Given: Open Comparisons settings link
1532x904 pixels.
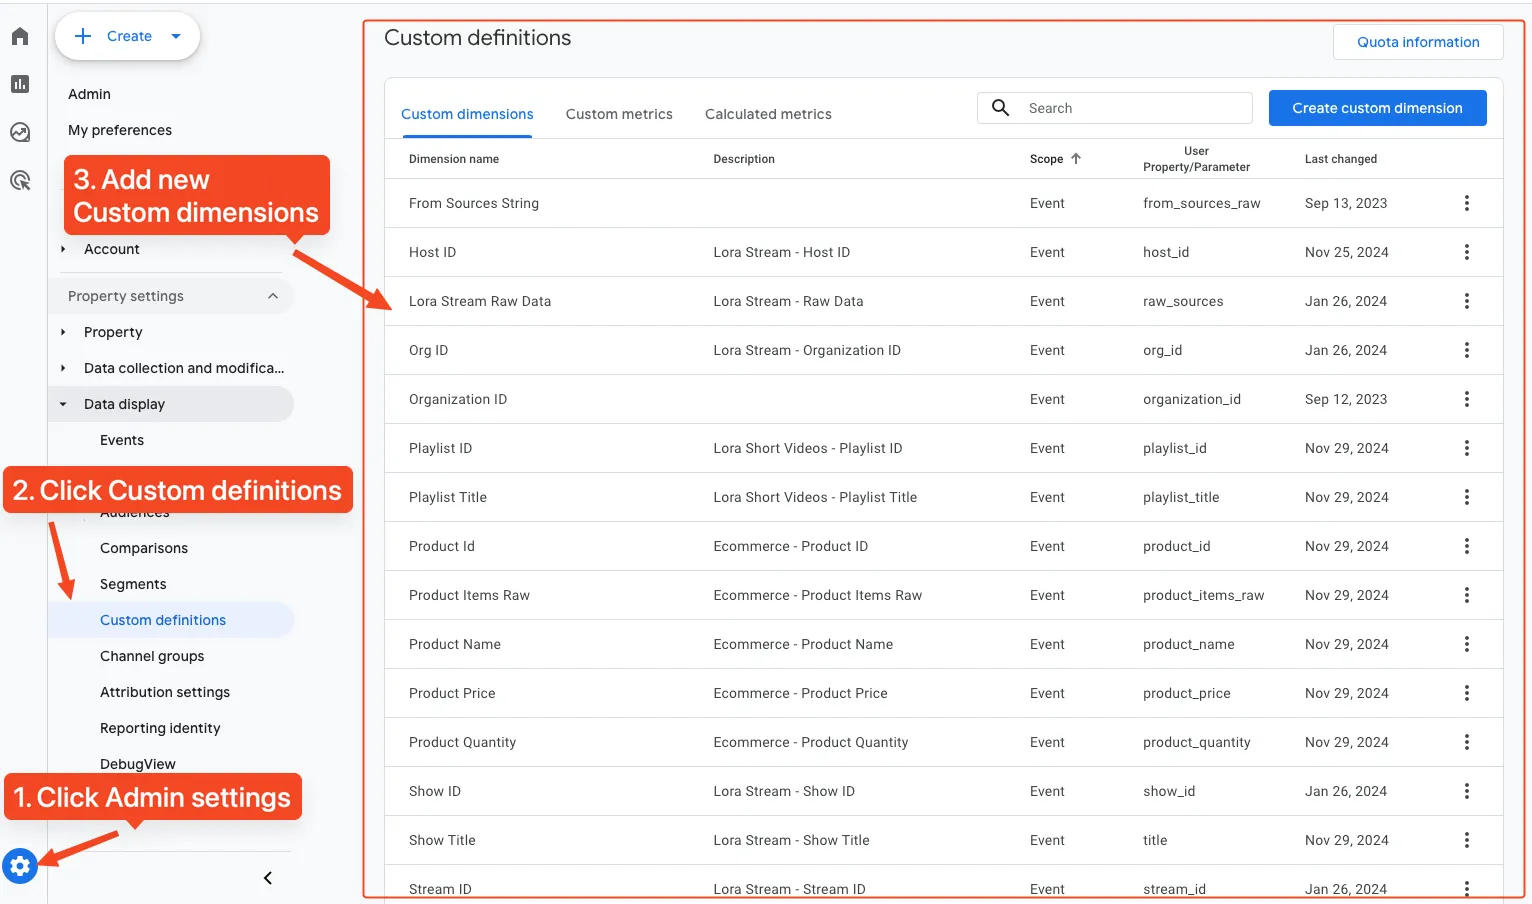Looking at the screenshot, I should [x=144, y=548].
